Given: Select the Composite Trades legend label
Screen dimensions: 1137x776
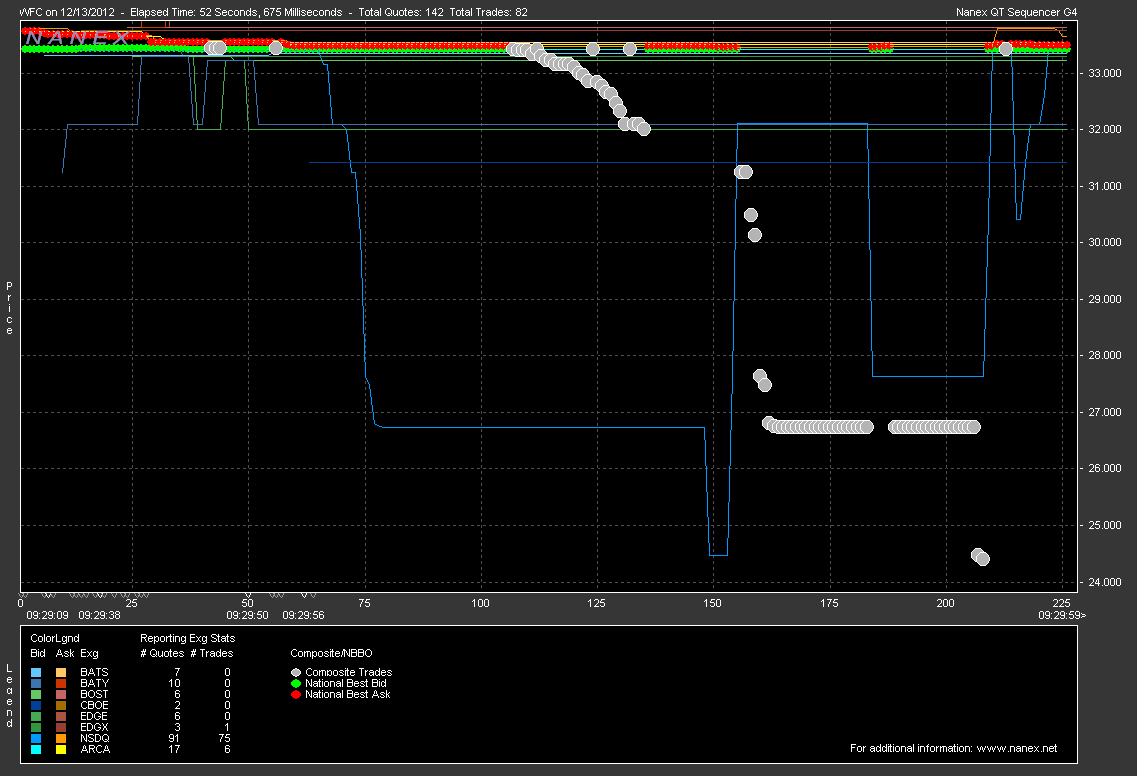Looking at the screenshot, I should pos(349,672).
